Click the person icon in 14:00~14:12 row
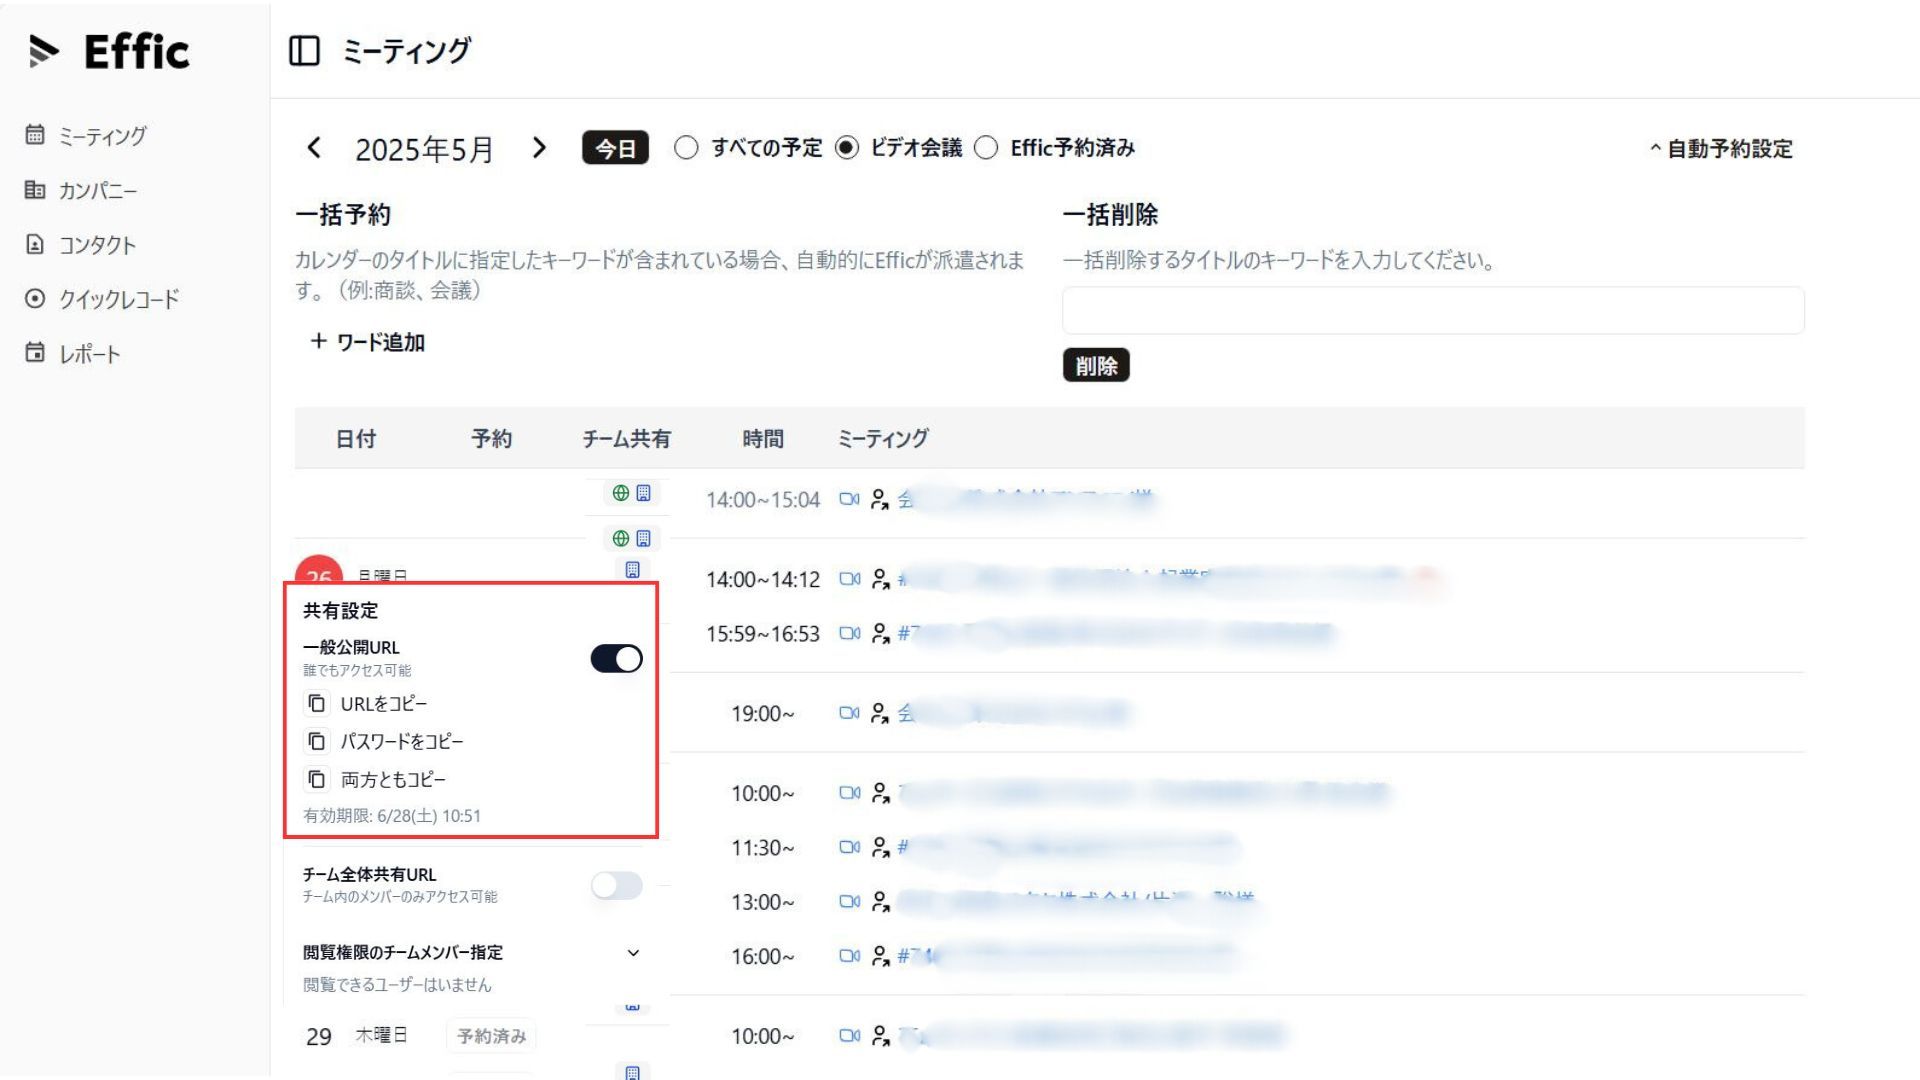The width and height of the screenshot is (1920, 1080). tap(880, 579)
